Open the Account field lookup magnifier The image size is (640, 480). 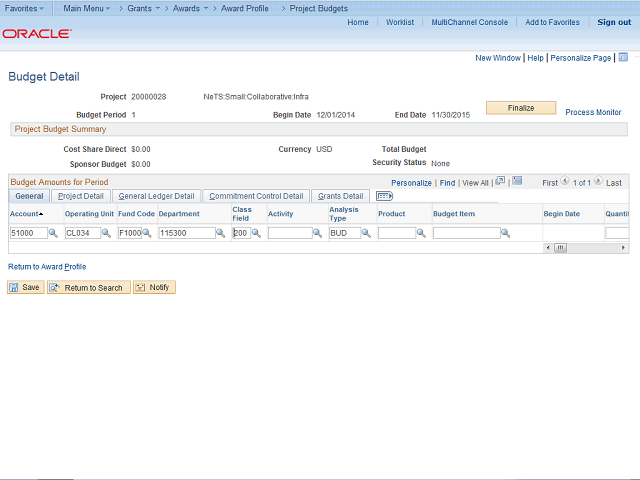54,233
